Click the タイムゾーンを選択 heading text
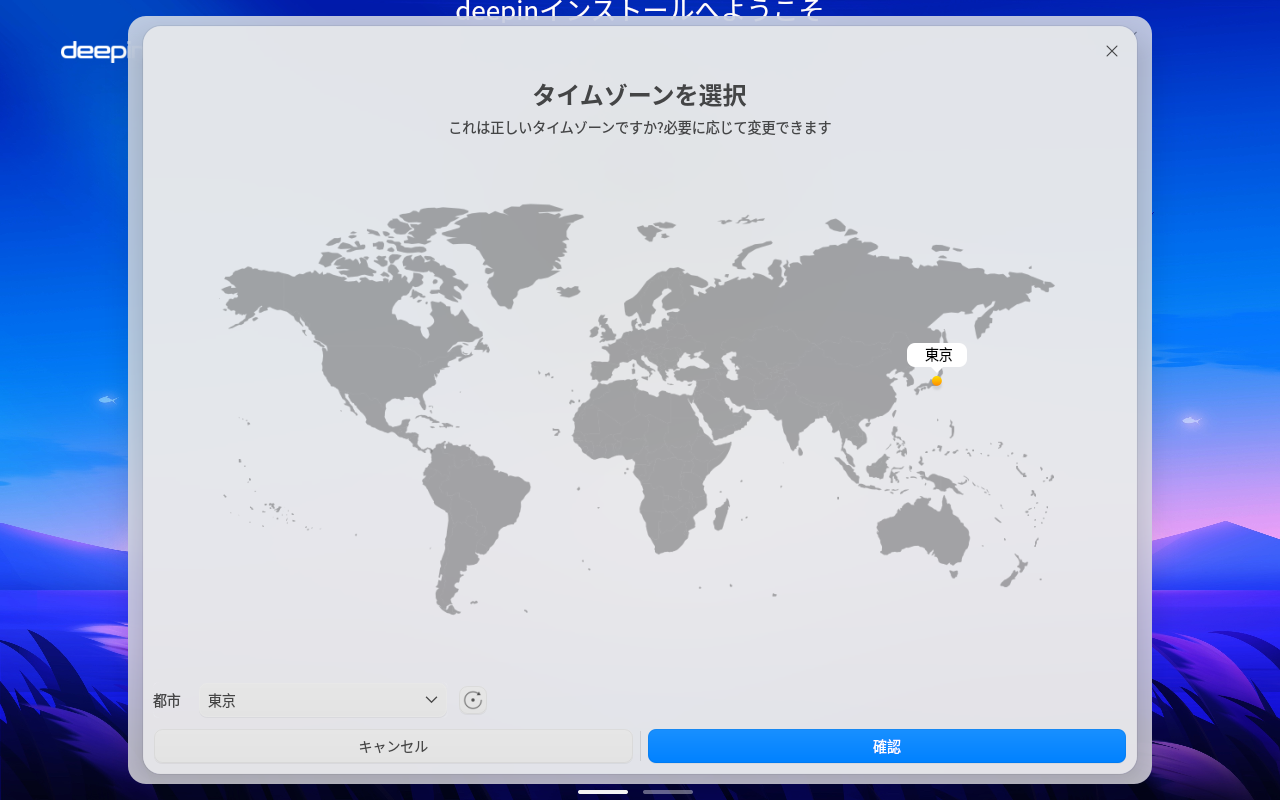This screenshot has height=800, width=1280. [x=639, y=95]
